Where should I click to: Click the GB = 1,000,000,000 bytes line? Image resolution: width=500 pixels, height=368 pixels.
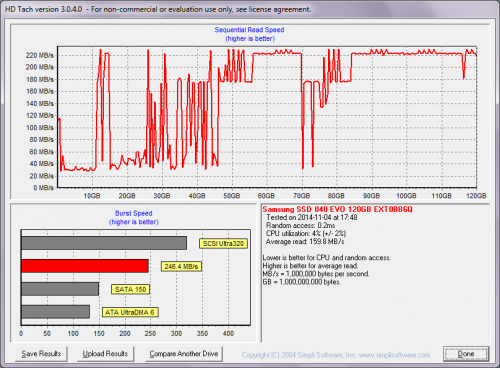tap(302, 282)
